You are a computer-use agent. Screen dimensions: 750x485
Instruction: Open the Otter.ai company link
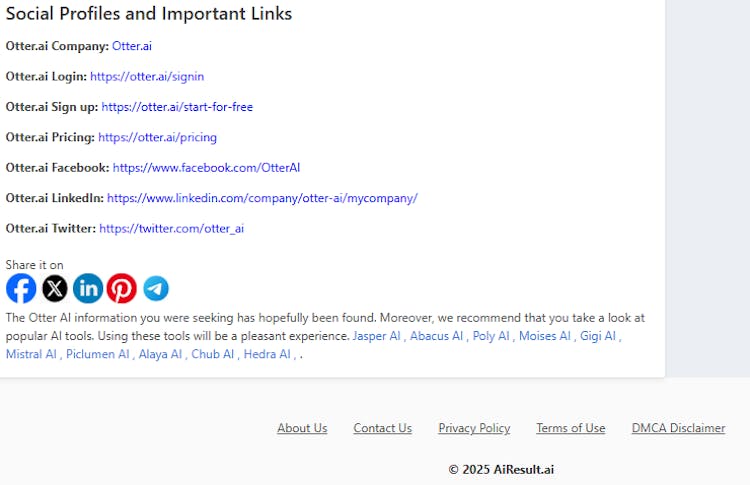pyautogui.click(x=132, y=46)
